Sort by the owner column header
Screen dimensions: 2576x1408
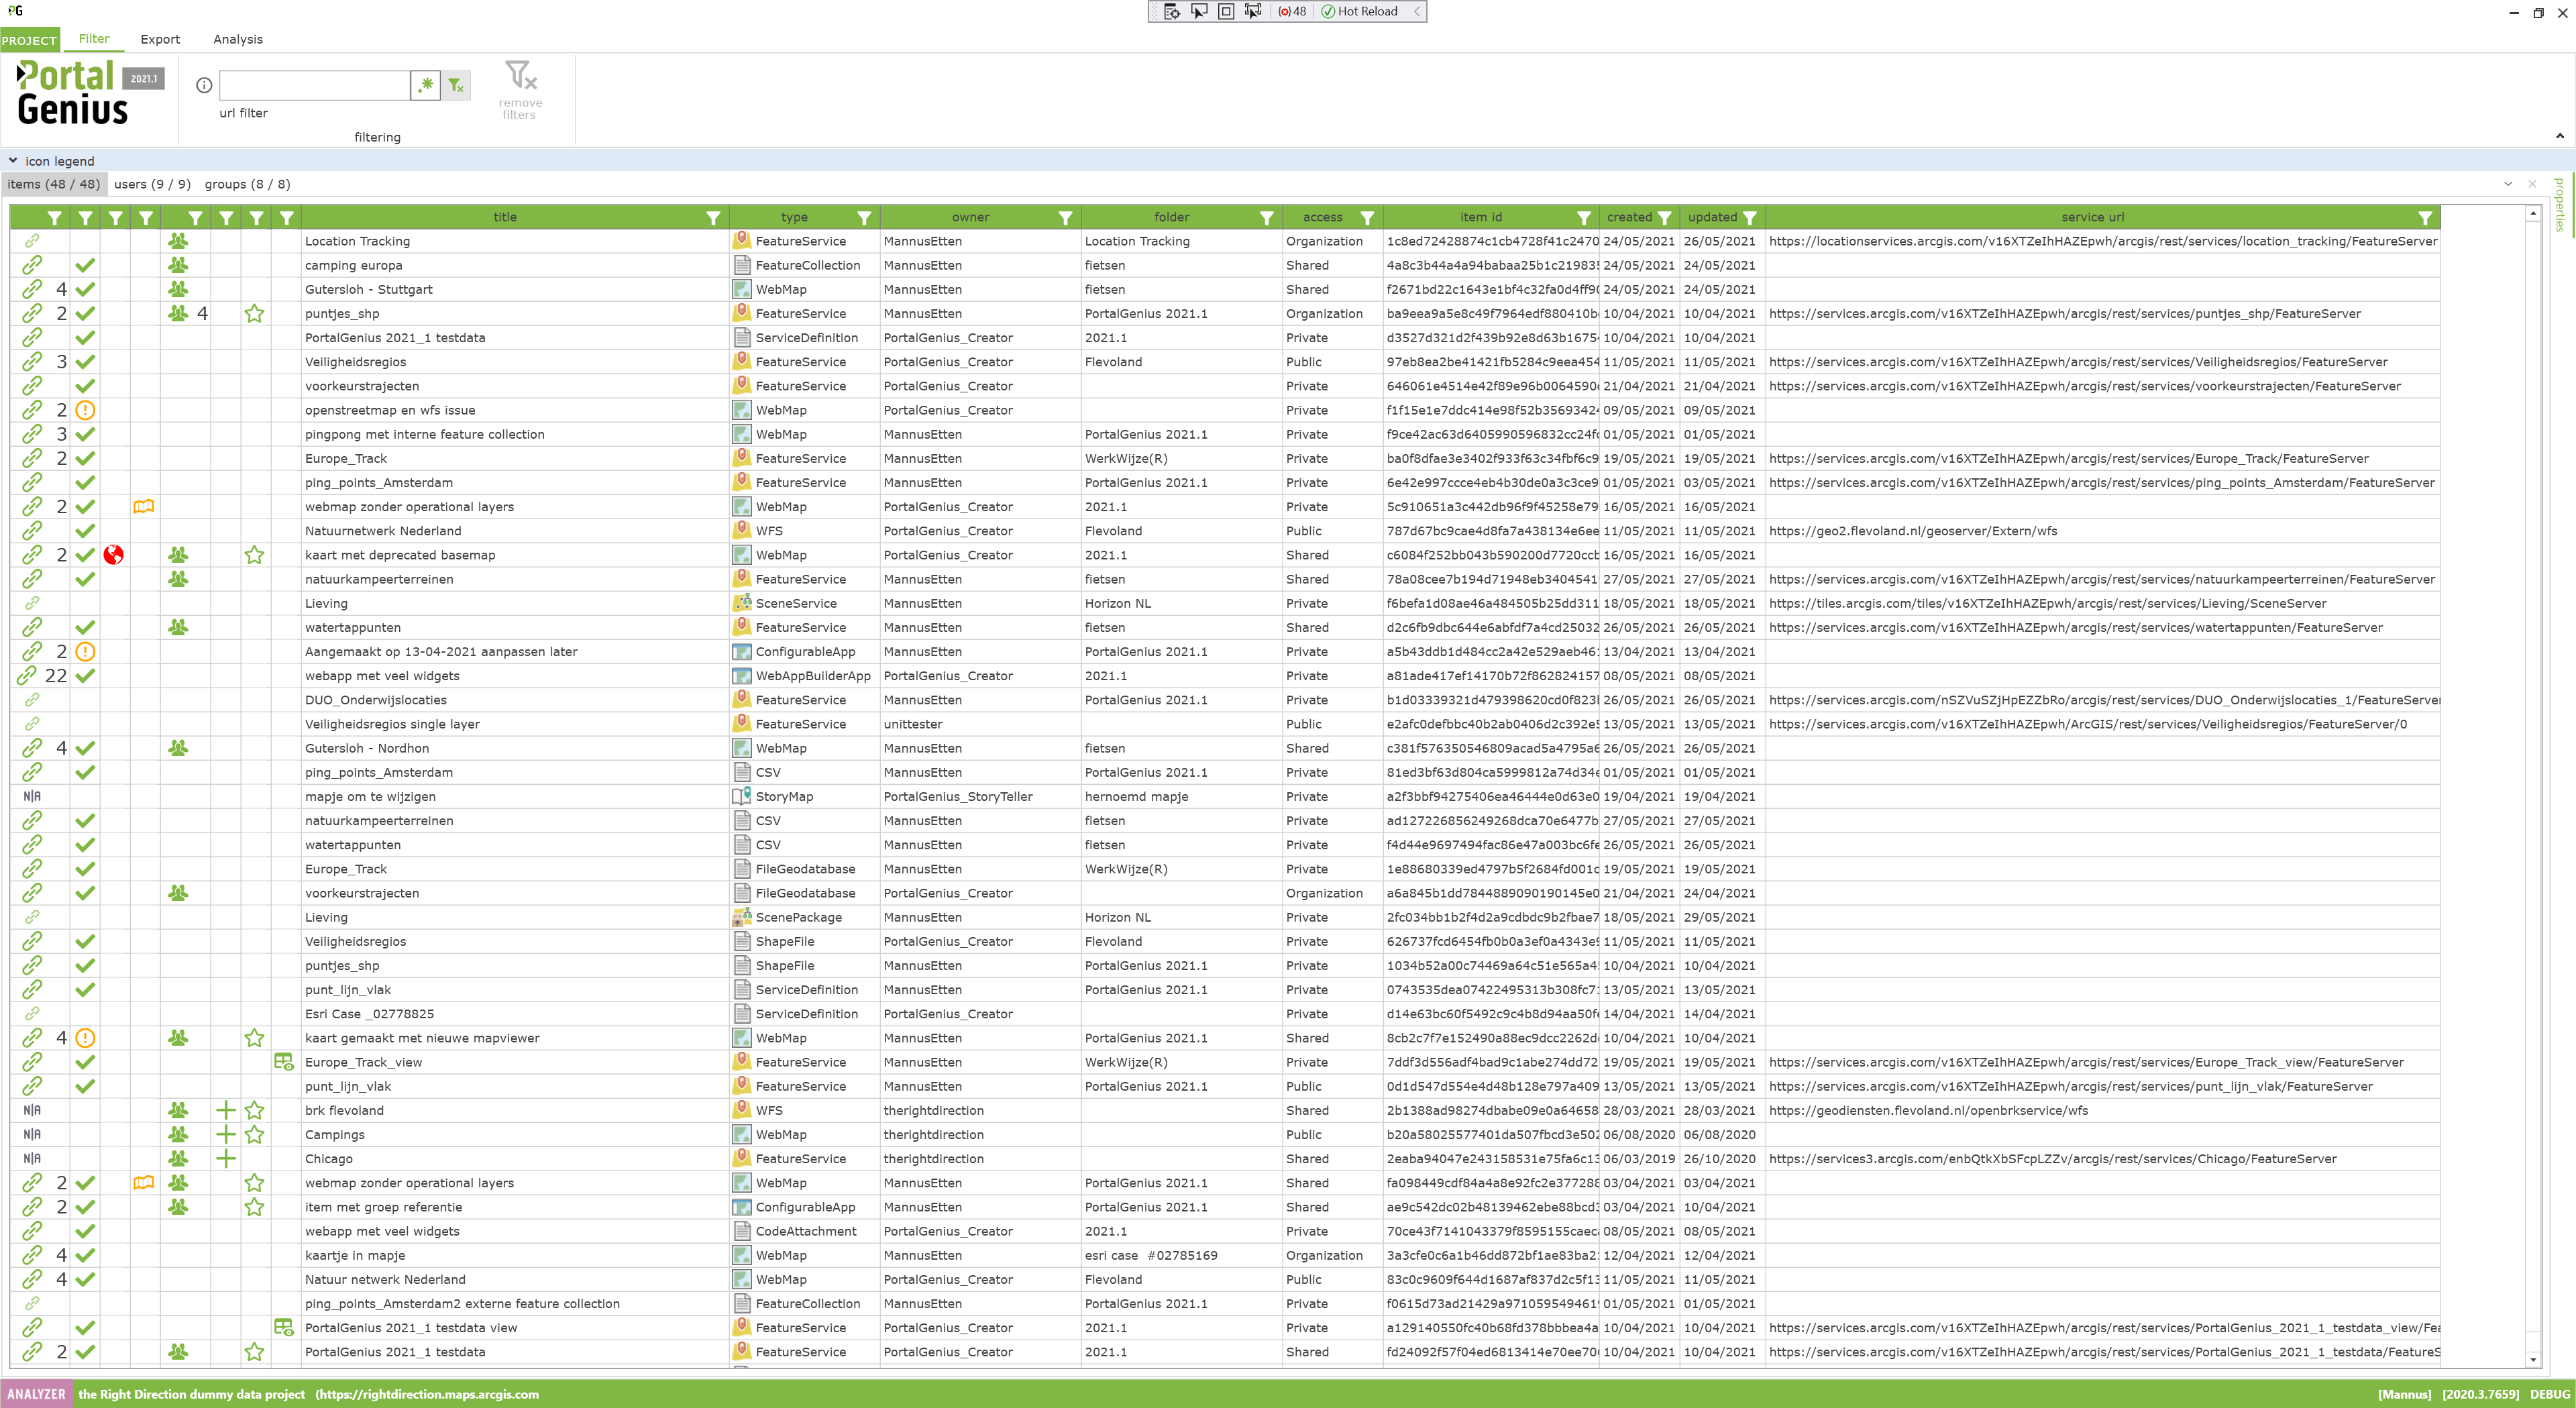point(970,217)
